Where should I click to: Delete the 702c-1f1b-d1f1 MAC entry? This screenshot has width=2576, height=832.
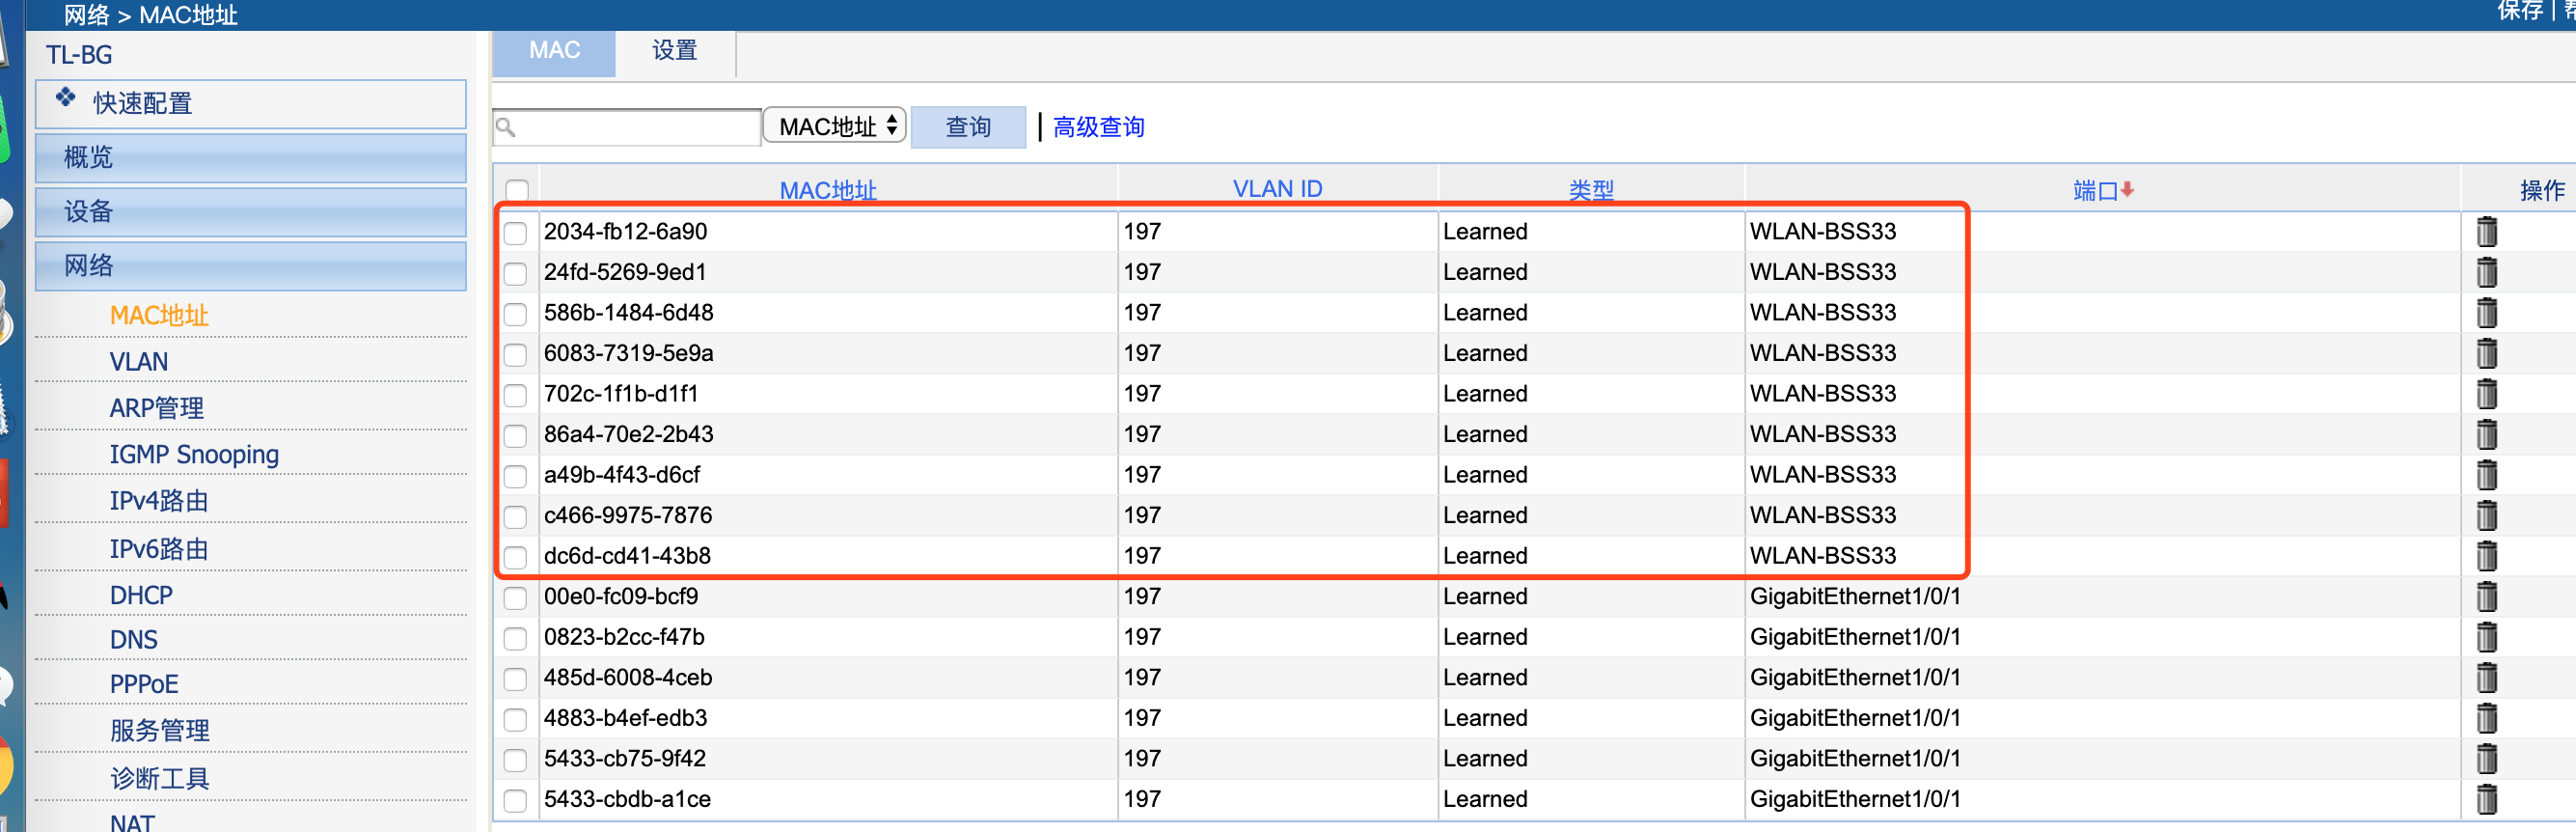pyautogui.click(x=2486, y=394)
